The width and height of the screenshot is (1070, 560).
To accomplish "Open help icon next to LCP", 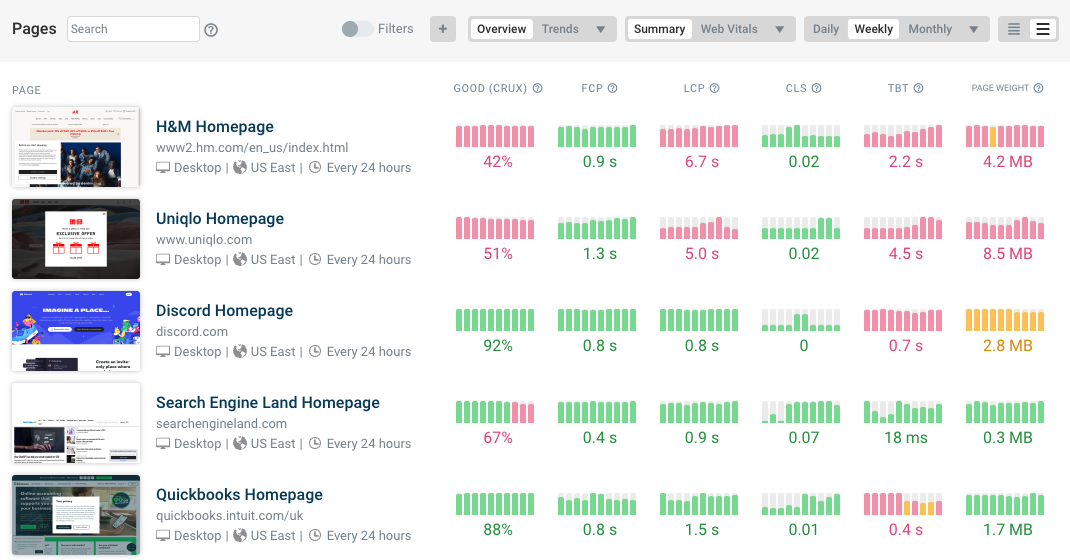I will tap(714, 88).
